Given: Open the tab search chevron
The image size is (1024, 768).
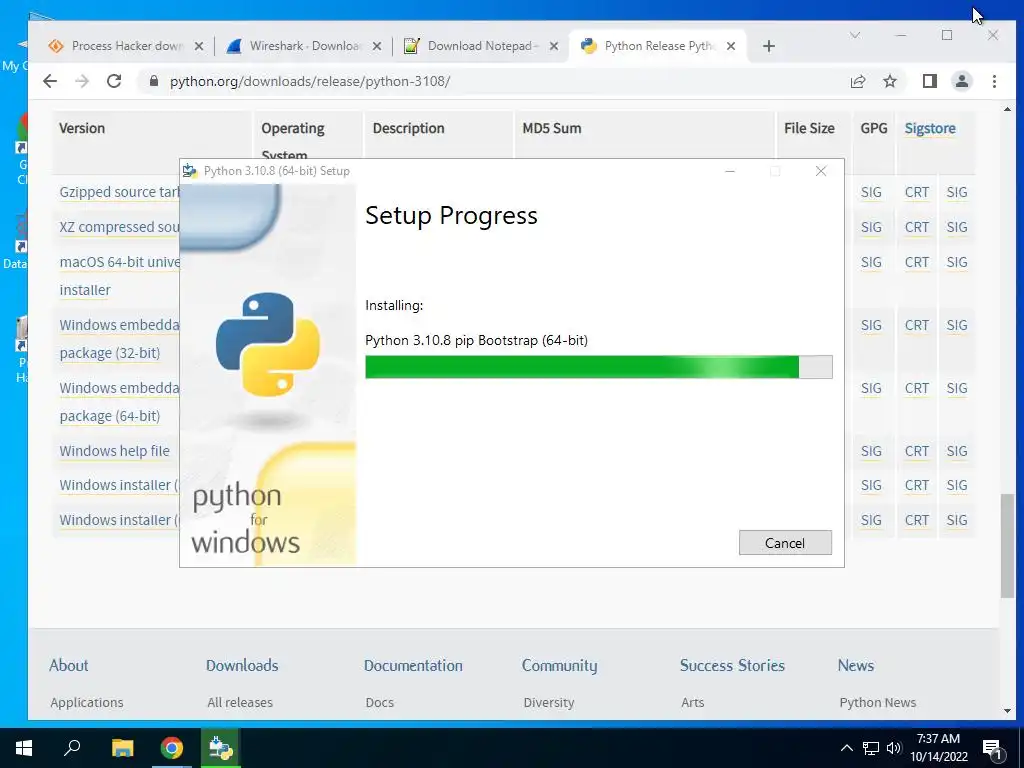Looking at the screenshot, I should tap(855, 35).
